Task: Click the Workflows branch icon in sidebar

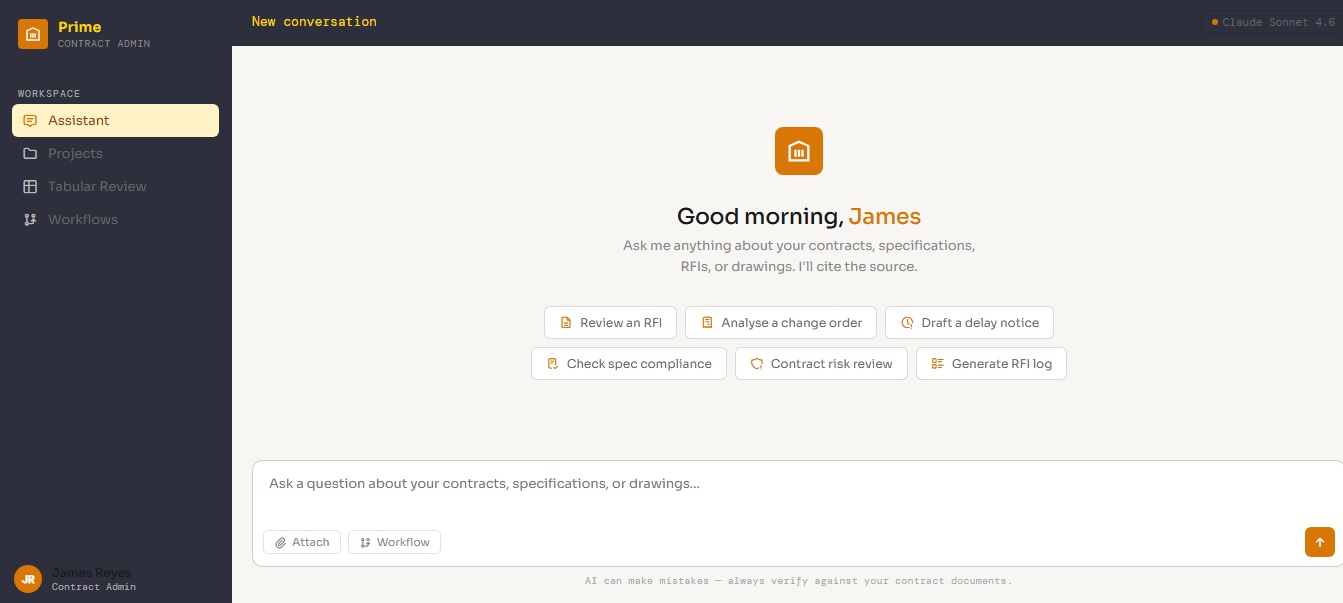Action: click(30, 219)
